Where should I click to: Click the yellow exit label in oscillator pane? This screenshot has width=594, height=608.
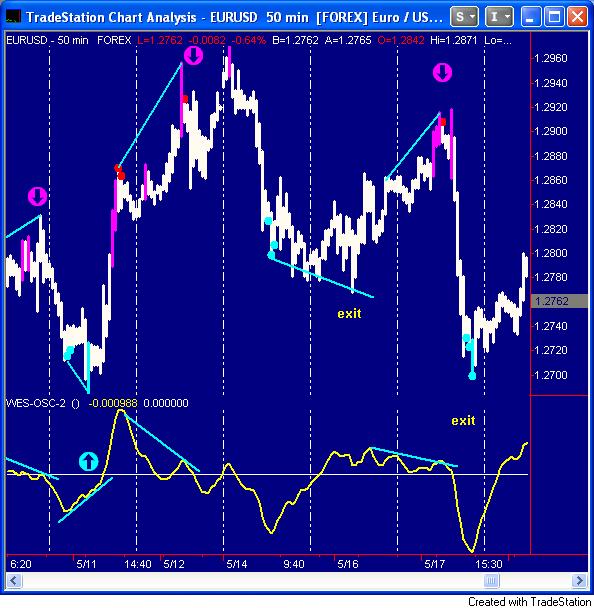coord(463,421)
